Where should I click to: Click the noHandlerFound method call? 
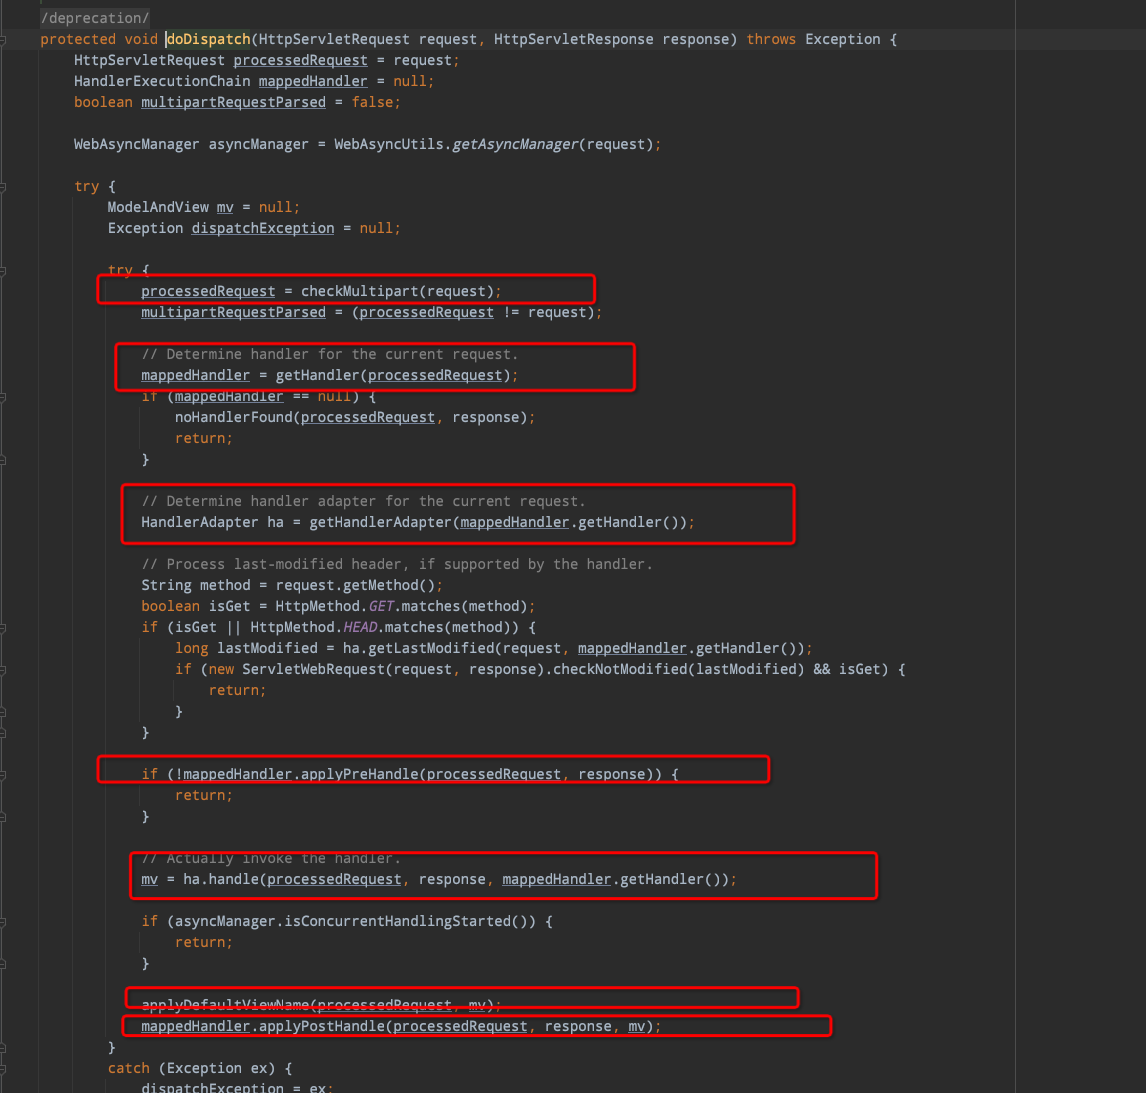coord(233,417)
